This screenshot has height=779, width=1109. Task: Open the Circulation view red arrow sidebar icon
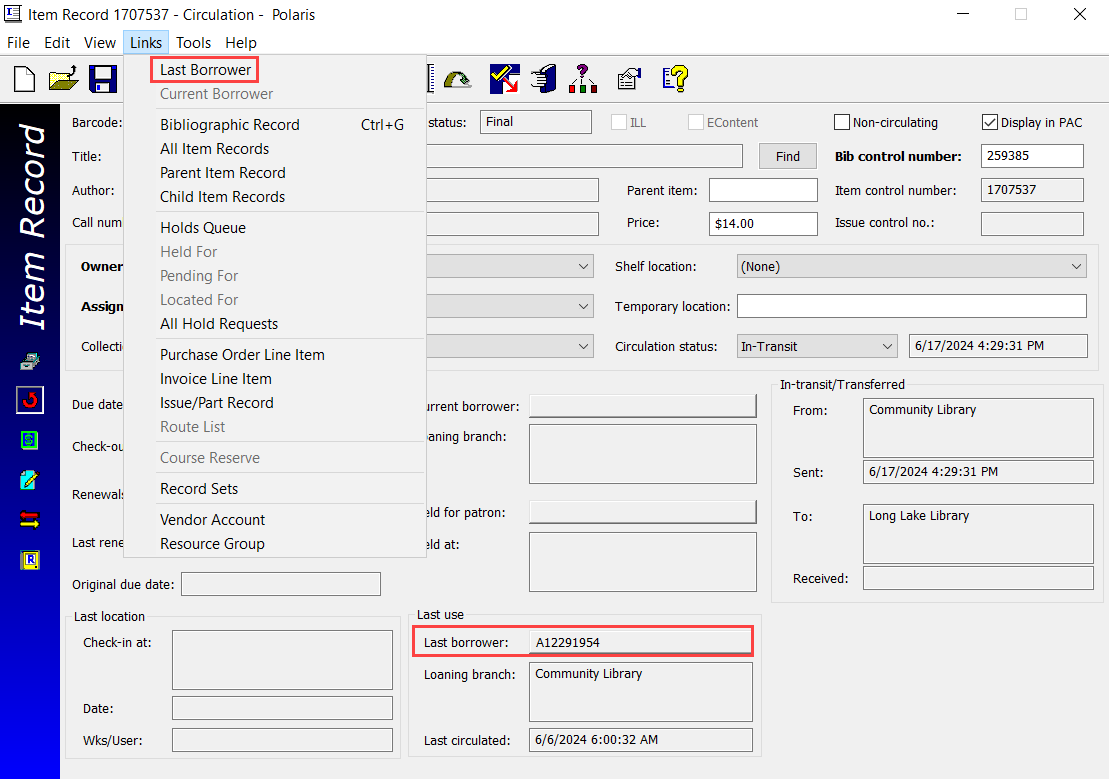30,400
